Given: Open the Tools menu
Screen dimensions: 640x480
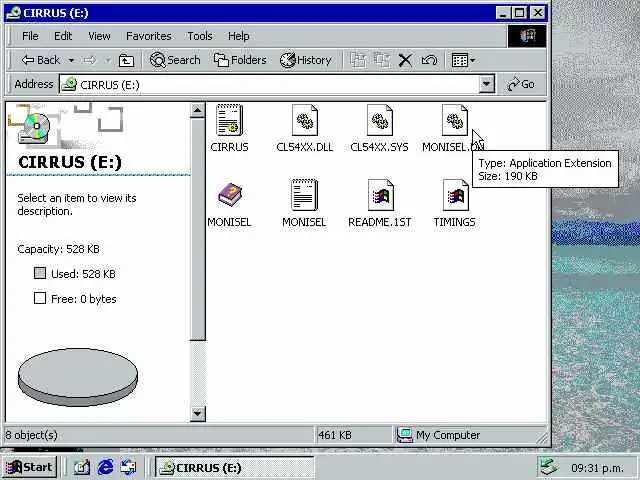Looking at the screenshot, I should pyautogui.click(x=200, y=36).
